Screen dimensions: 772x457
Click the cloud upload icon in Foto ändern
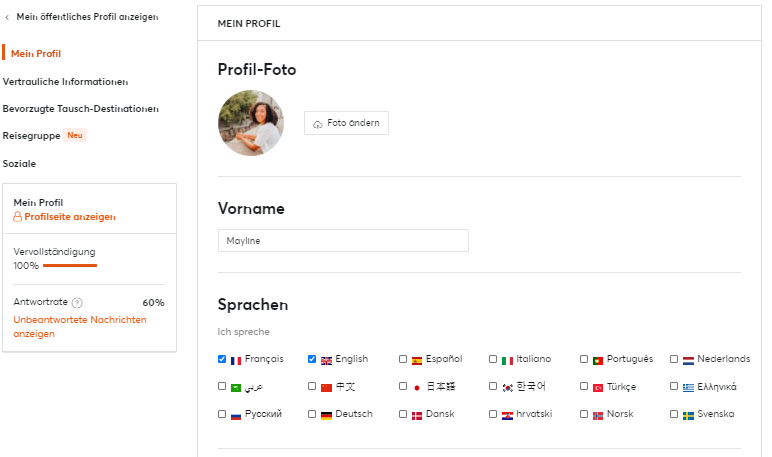(x=318, y=124)
